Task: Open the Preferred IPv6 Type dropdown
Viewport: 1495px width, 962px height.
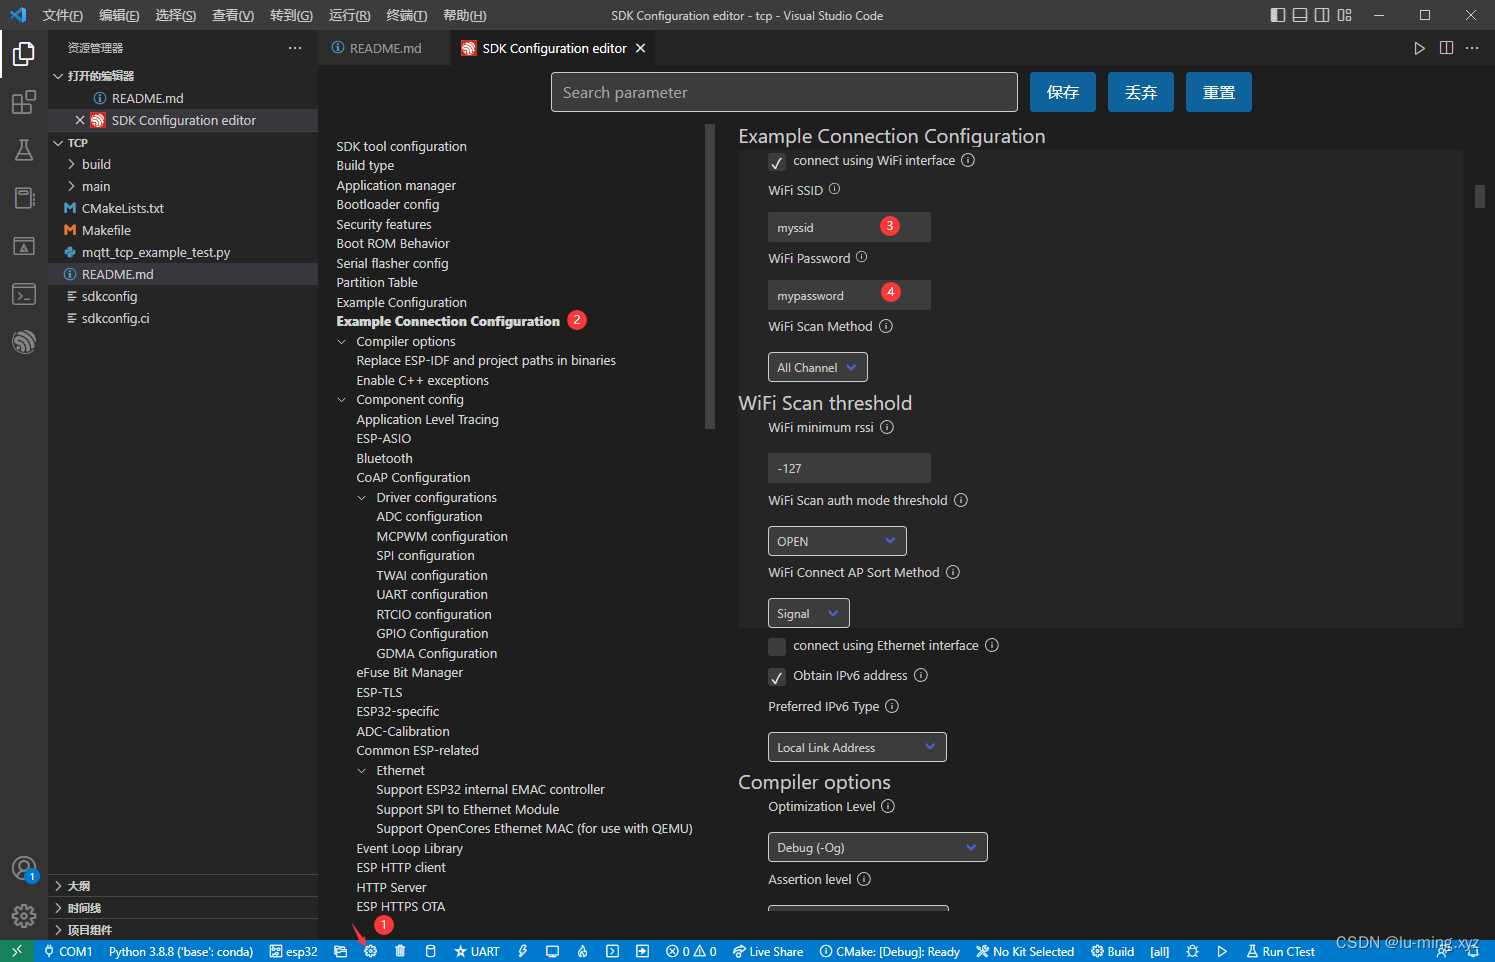Action: pyautogui.click(x=857, y=747)
